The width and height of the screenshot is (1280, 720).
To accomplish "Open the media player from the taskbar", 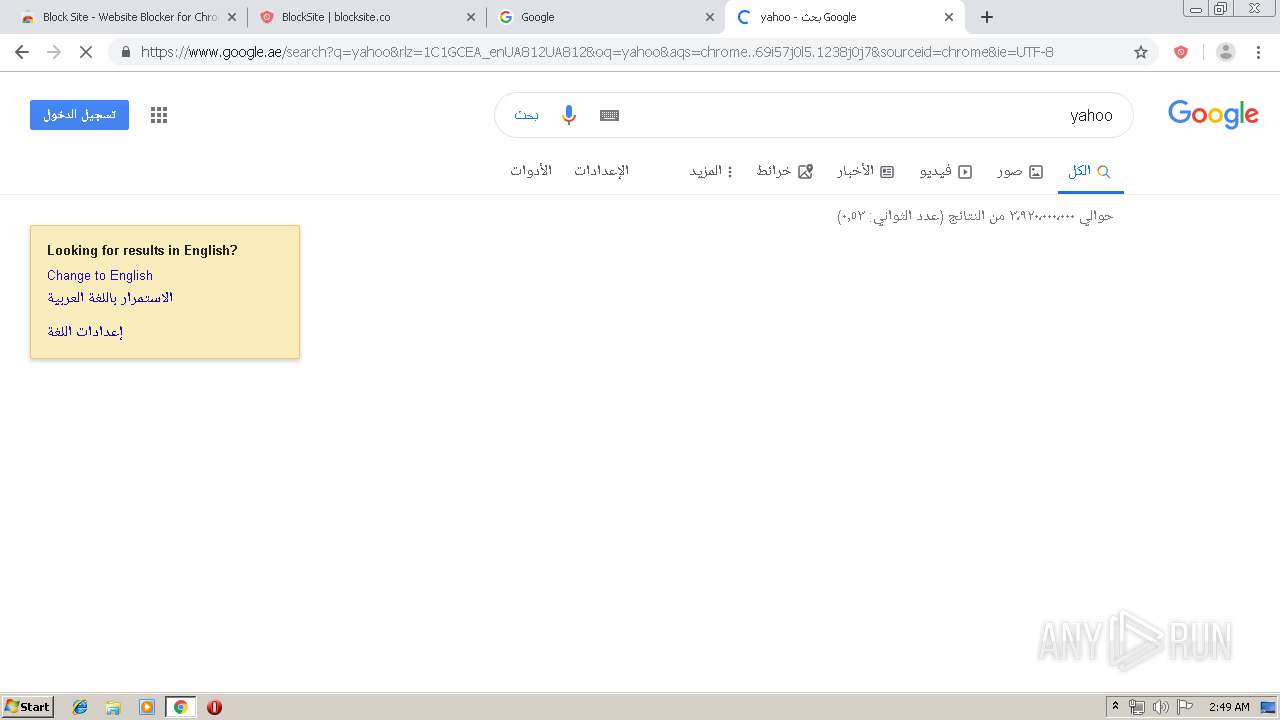I will [x=147, y=707].
